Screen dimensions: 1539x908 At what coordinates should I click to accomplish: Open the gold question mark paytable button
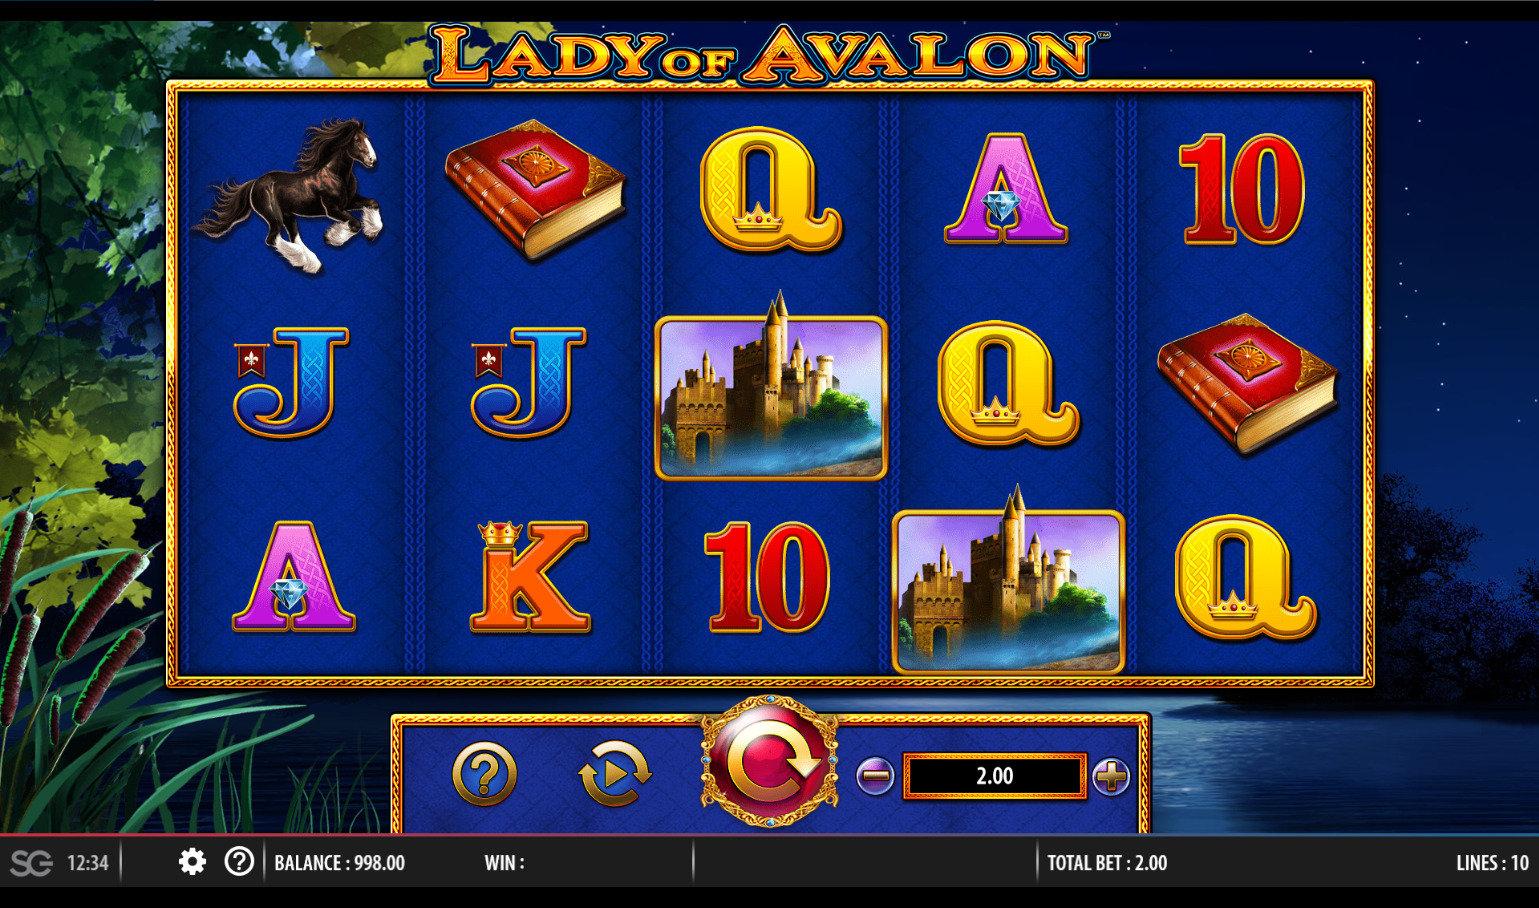pos(485,774)
